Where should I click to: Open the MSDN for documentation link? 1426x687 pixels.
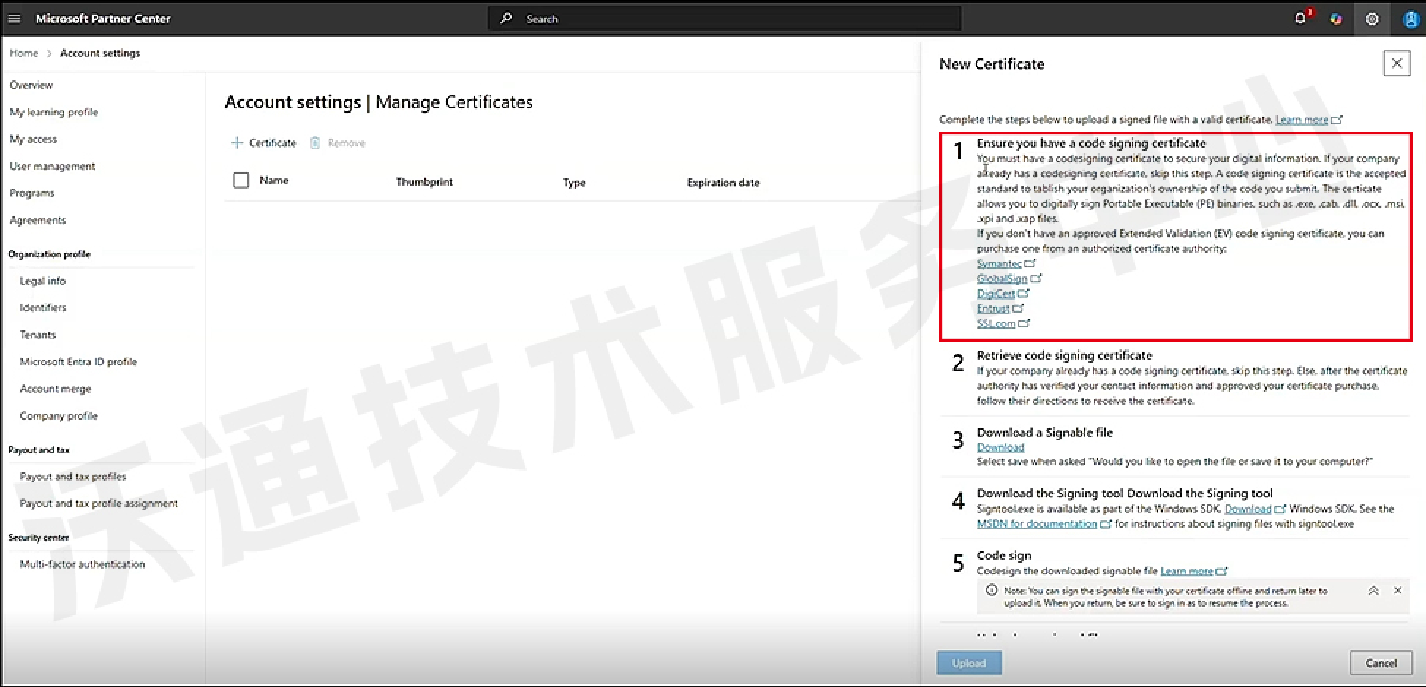coord(1037,523)
